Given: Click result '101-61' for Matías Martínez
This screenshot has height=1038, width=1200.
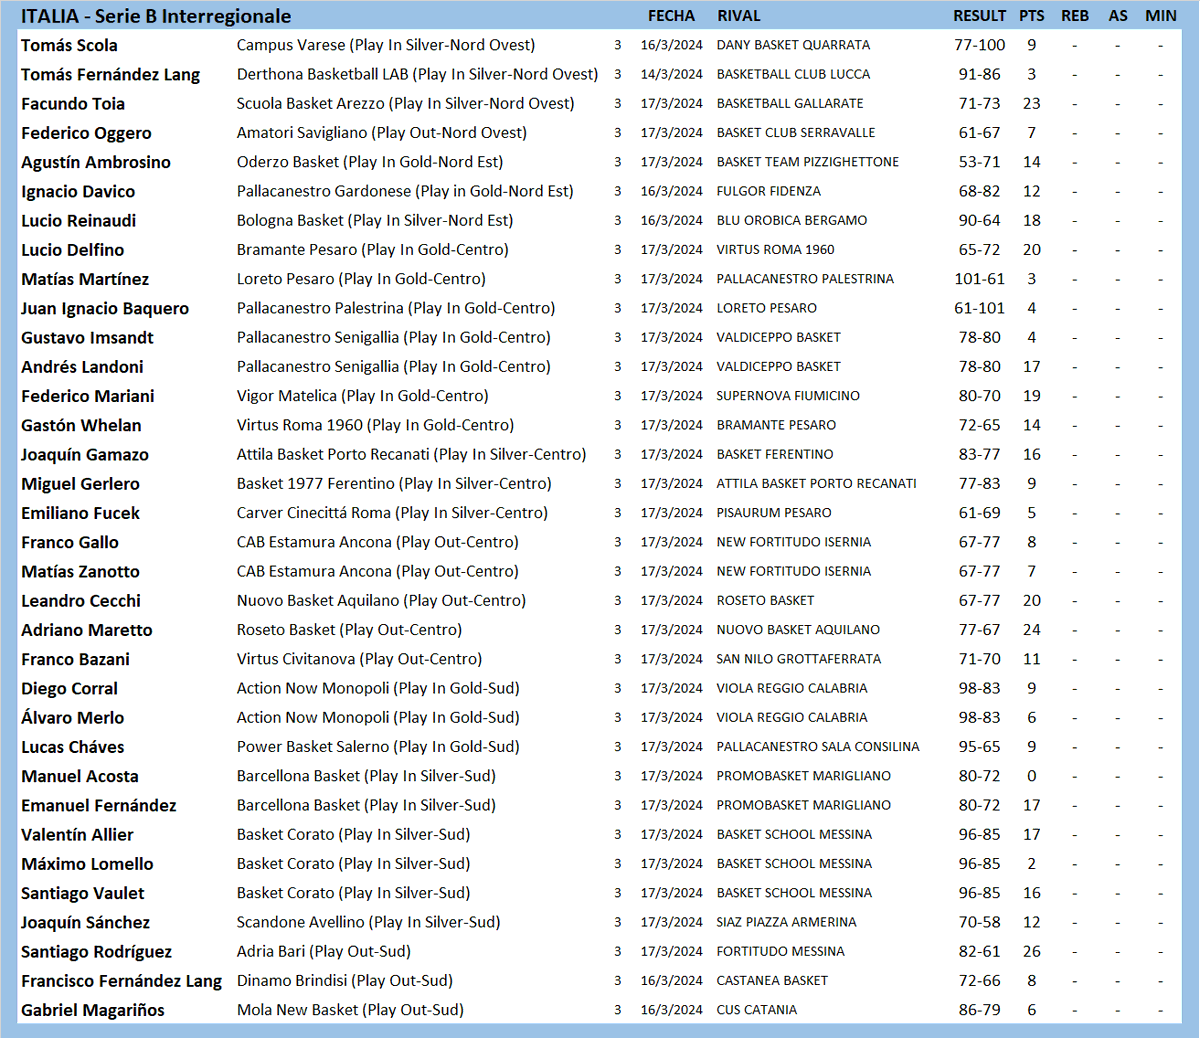Looking at the screenshot, I should point(980,279).
